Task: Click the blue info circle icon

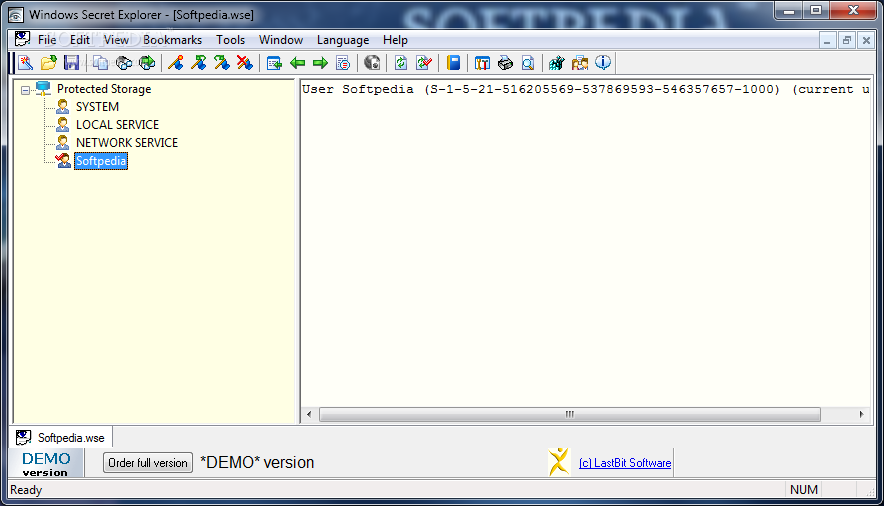Action: click(603, 63)
